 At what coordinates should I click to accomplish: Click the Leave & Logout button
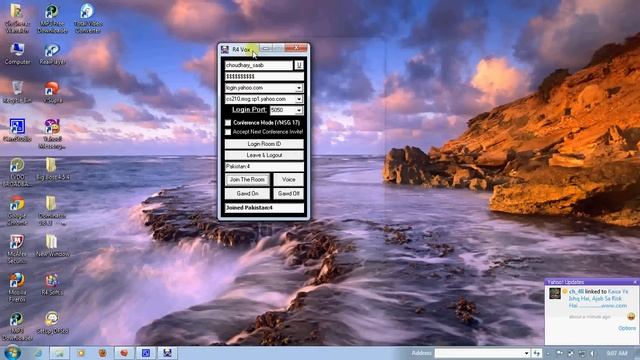click(264, 155)
